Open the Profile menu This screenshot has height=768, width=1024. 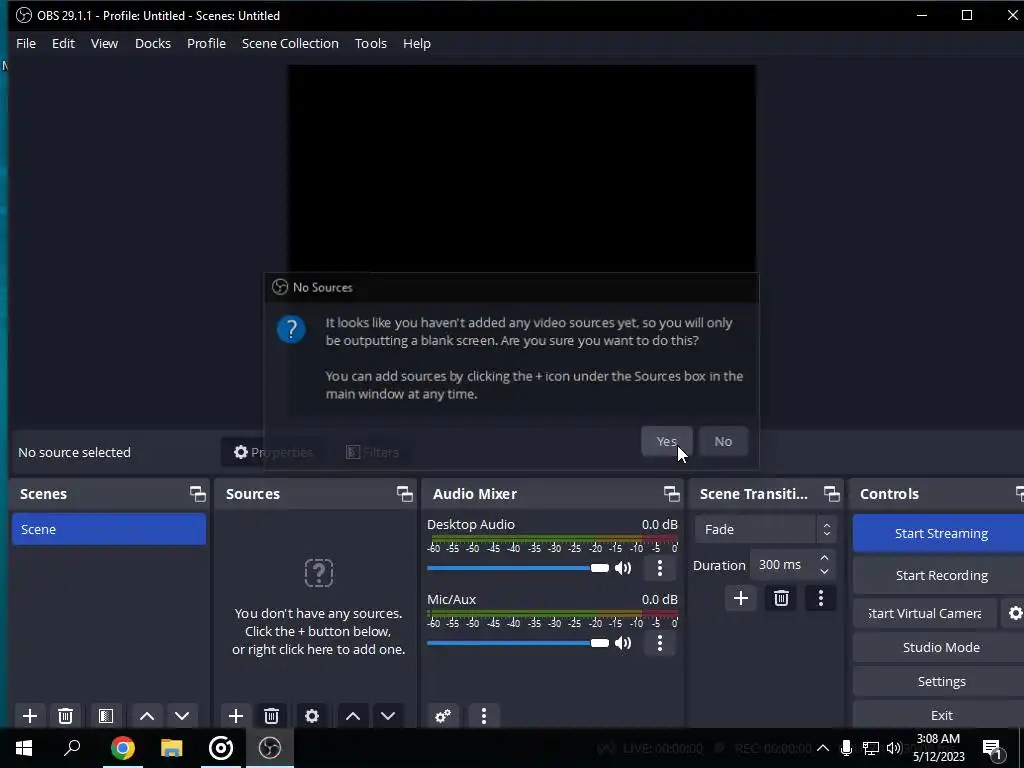[206, 43]
